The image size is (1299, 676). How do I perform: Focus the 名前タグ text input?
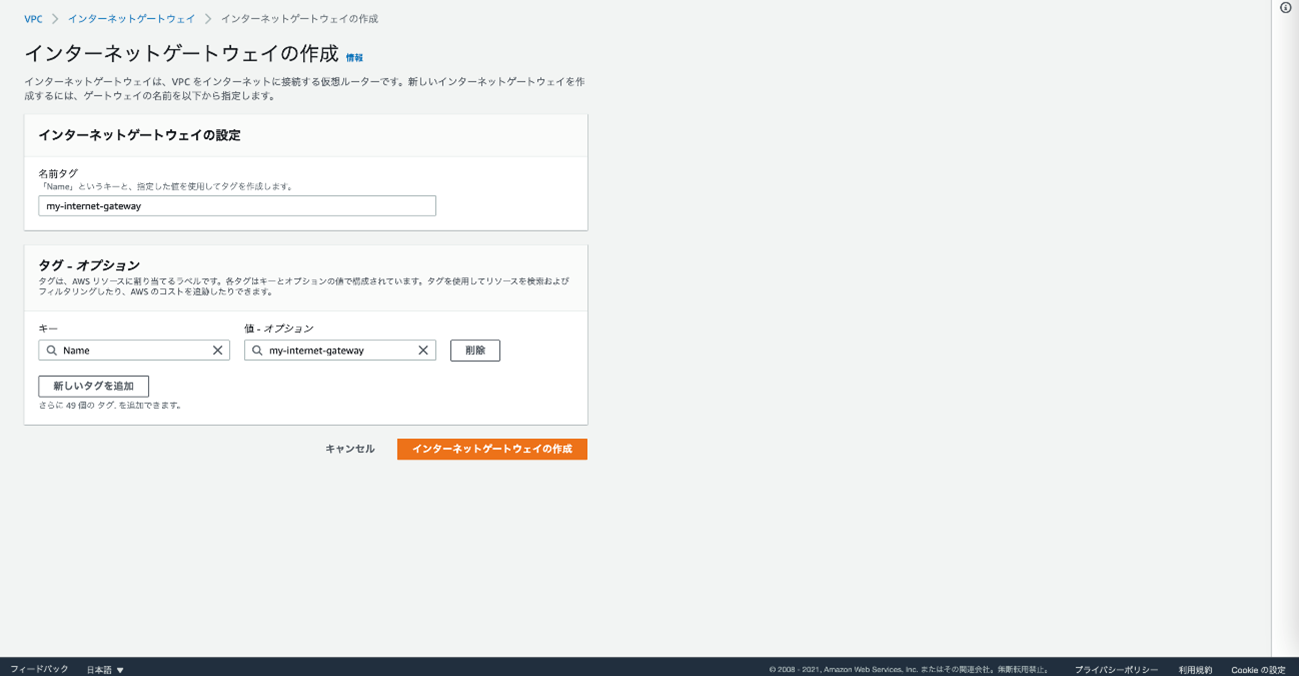click(x=236, y=206)
